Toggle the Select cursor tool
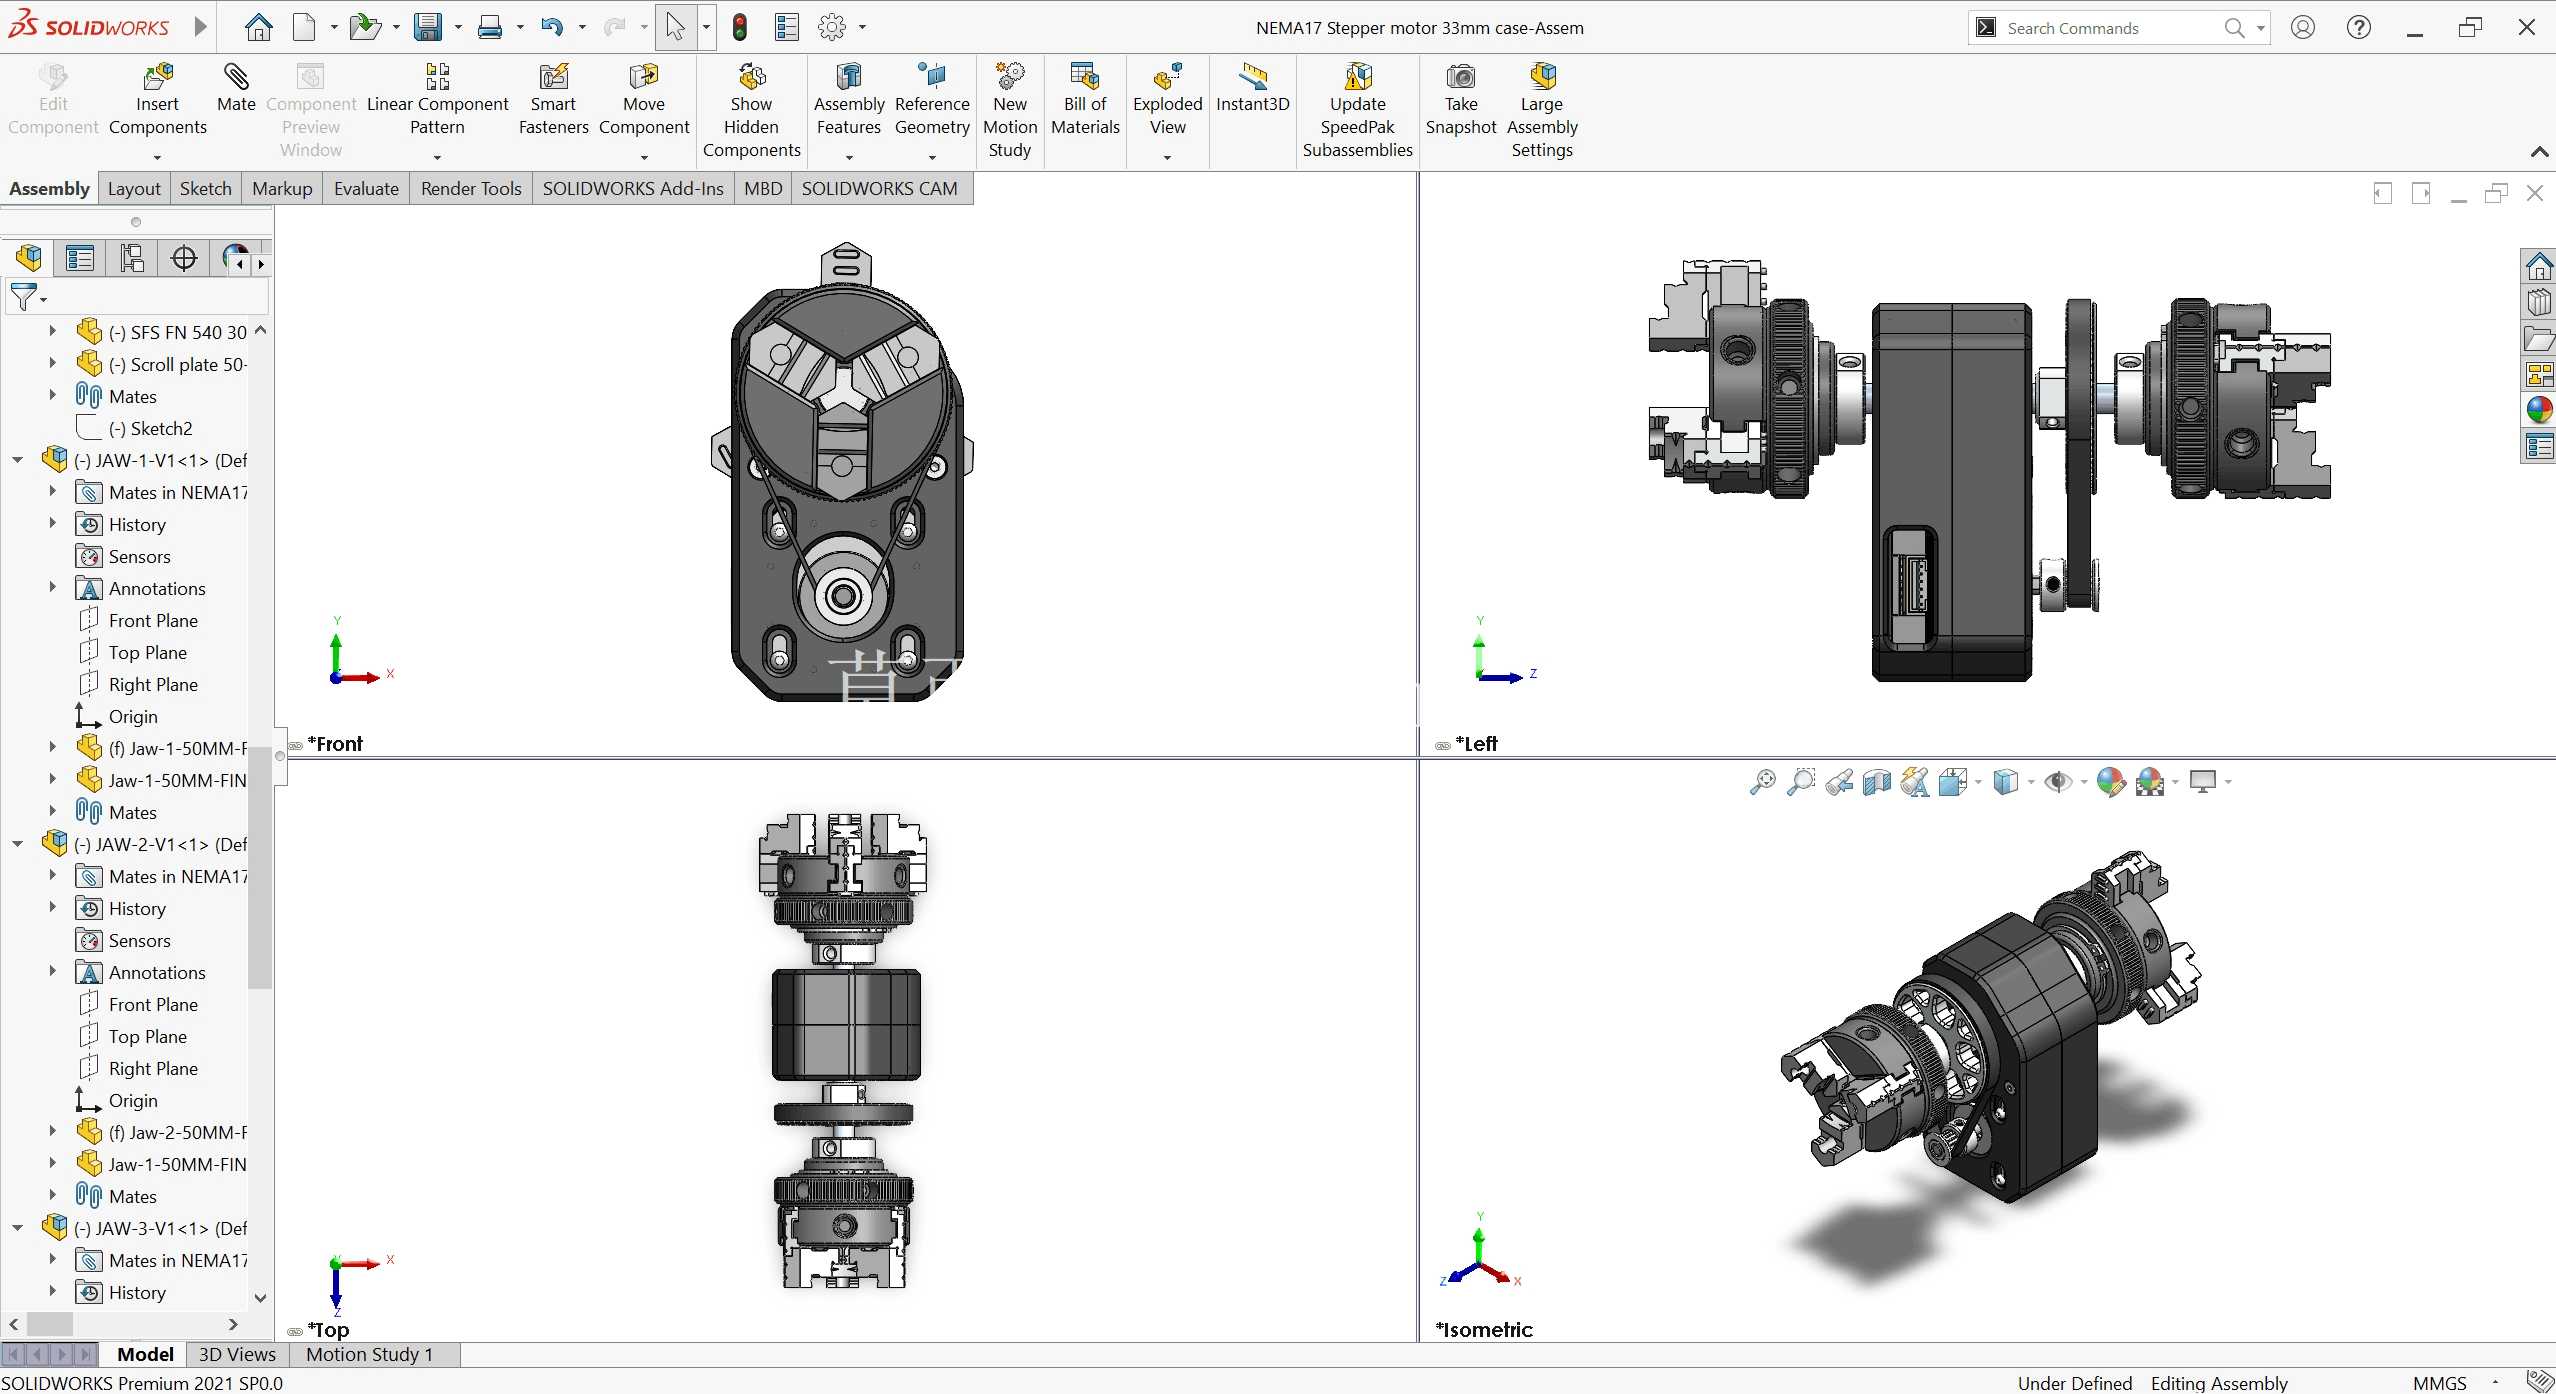The height and width of the screenshot is (1394, 2556). [675, 27]
